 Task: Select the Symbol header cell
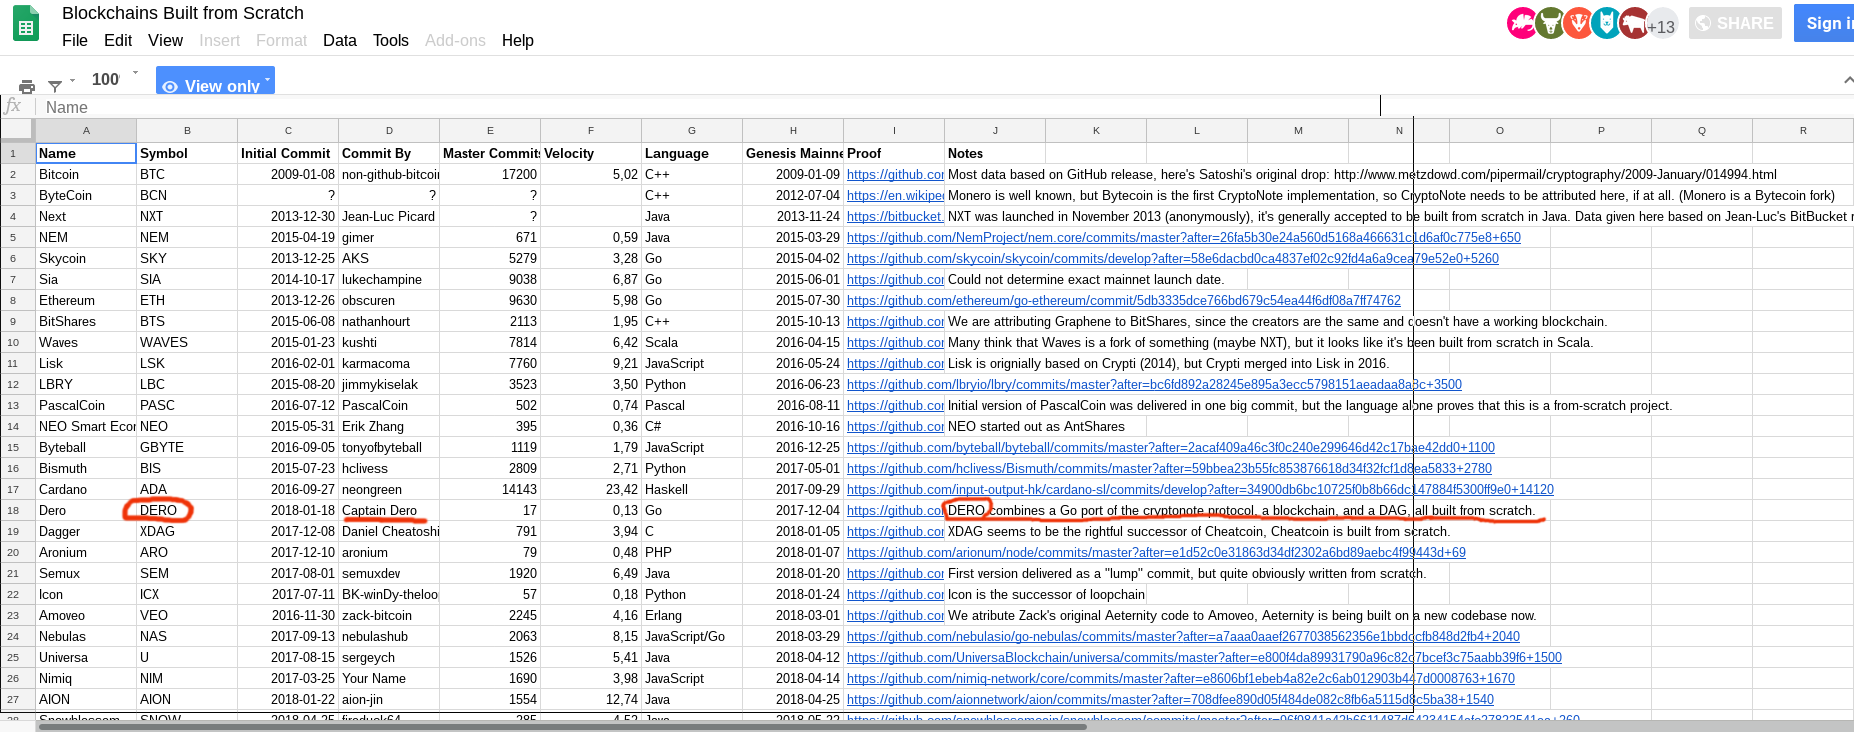point(187,153)
